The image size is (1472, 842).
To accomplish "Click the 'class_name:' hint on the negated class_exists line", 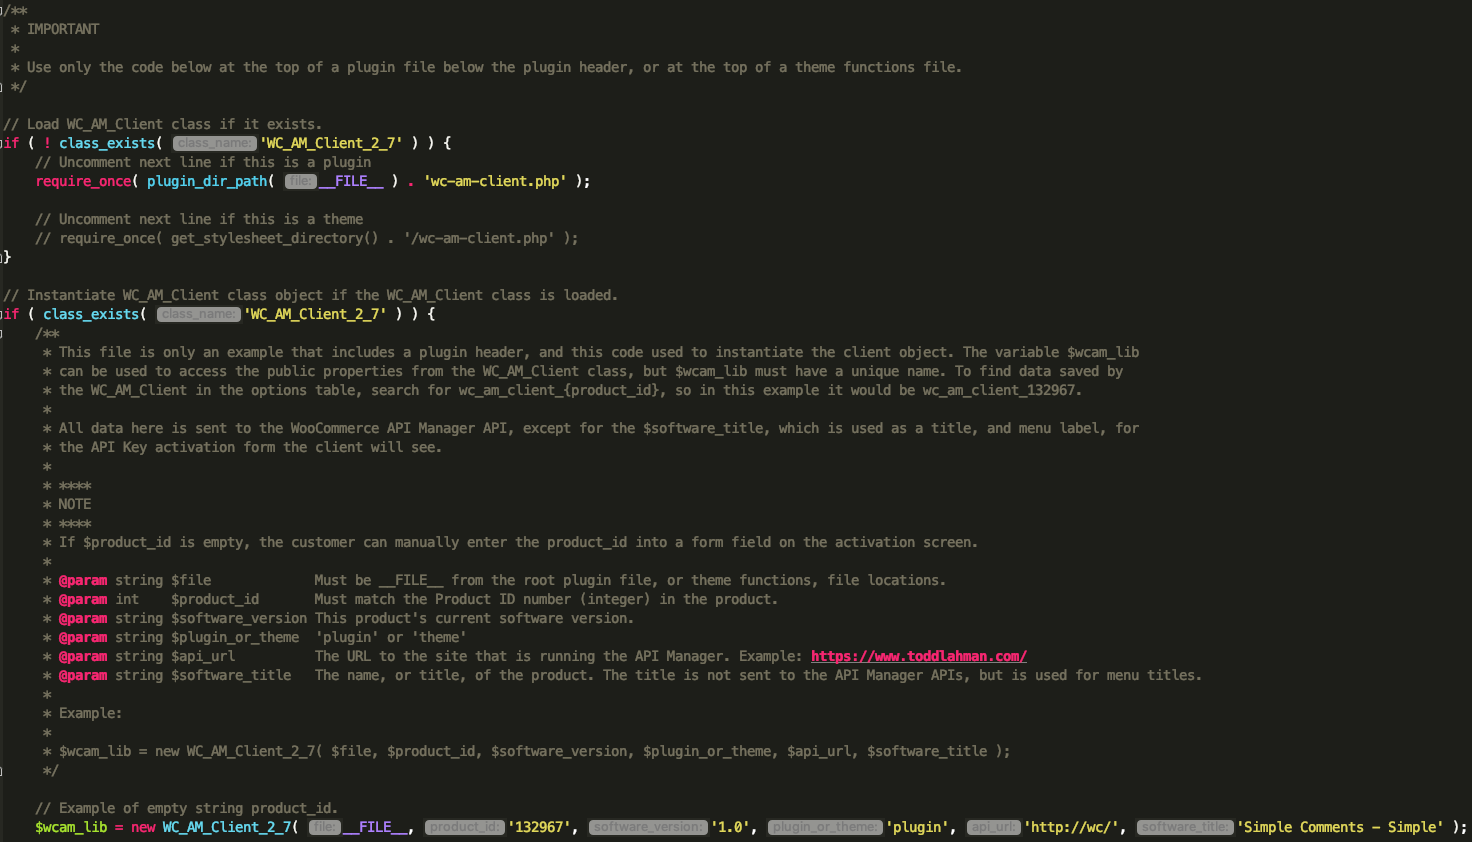I will coord(214,143).
